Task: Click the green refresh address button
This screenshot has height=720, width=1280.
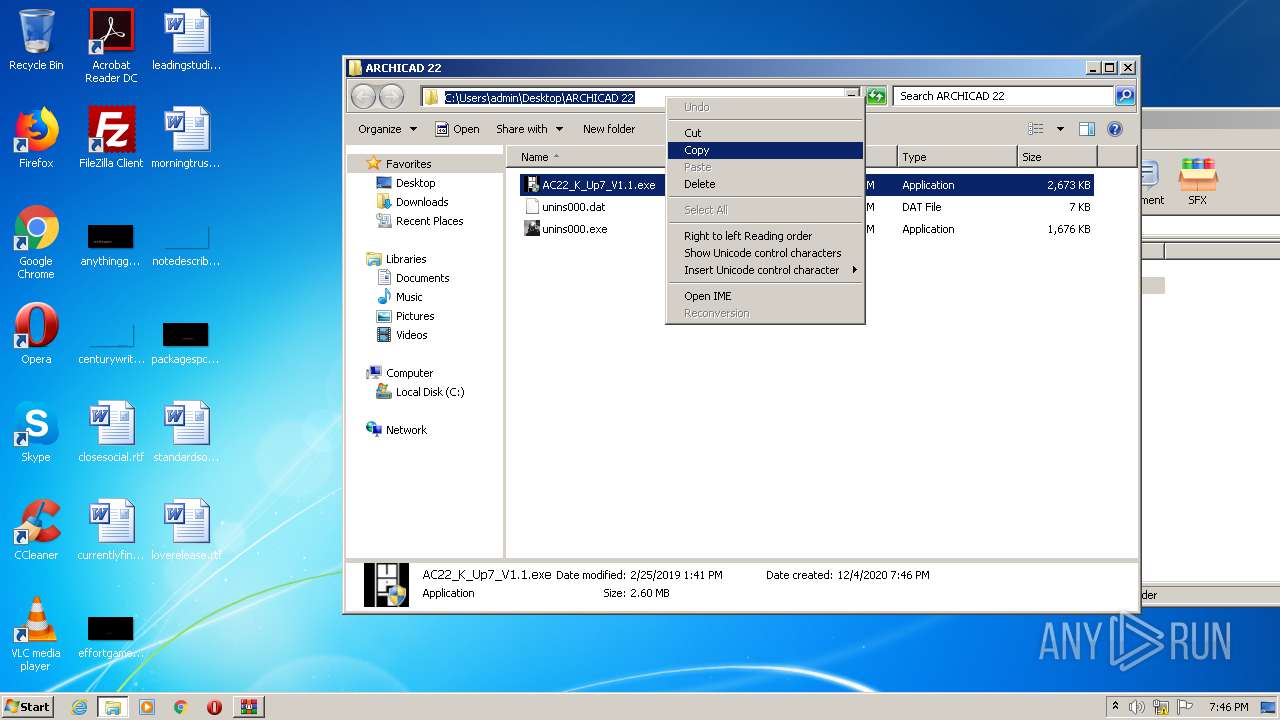Action: 876,96
